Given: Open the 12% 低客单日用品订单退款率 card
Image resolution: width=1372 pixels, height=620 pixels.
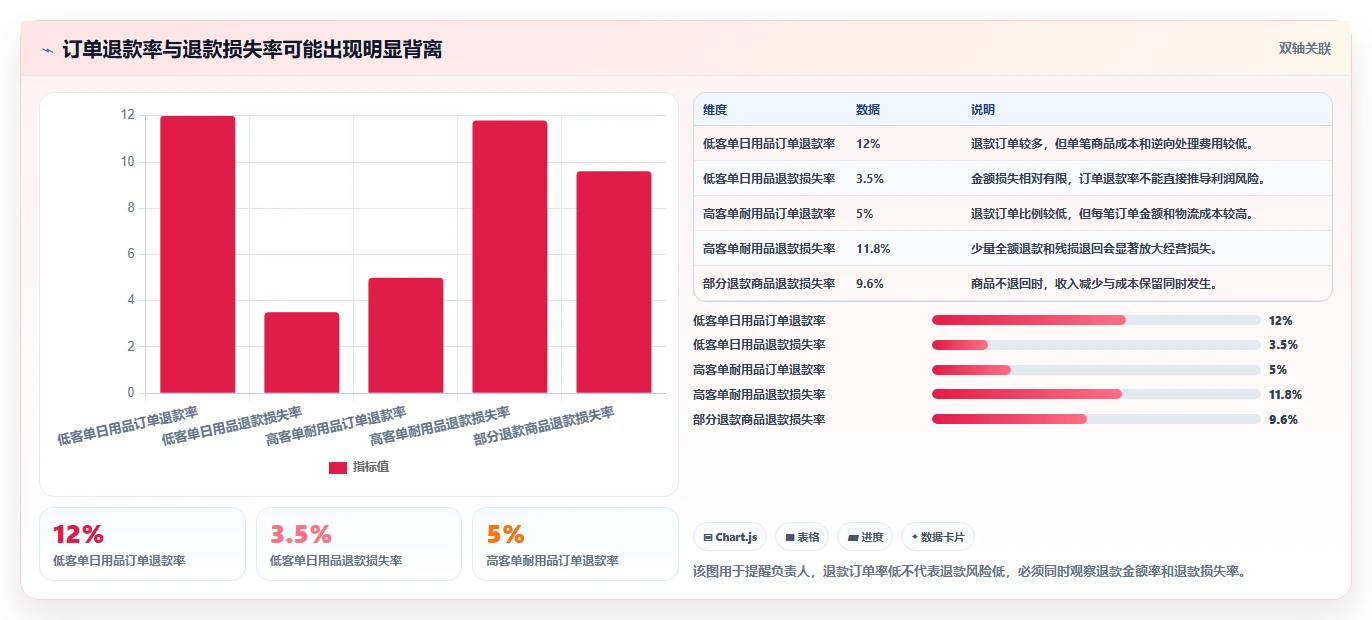Looking at the screenshot, I should [x=142, y=544].
